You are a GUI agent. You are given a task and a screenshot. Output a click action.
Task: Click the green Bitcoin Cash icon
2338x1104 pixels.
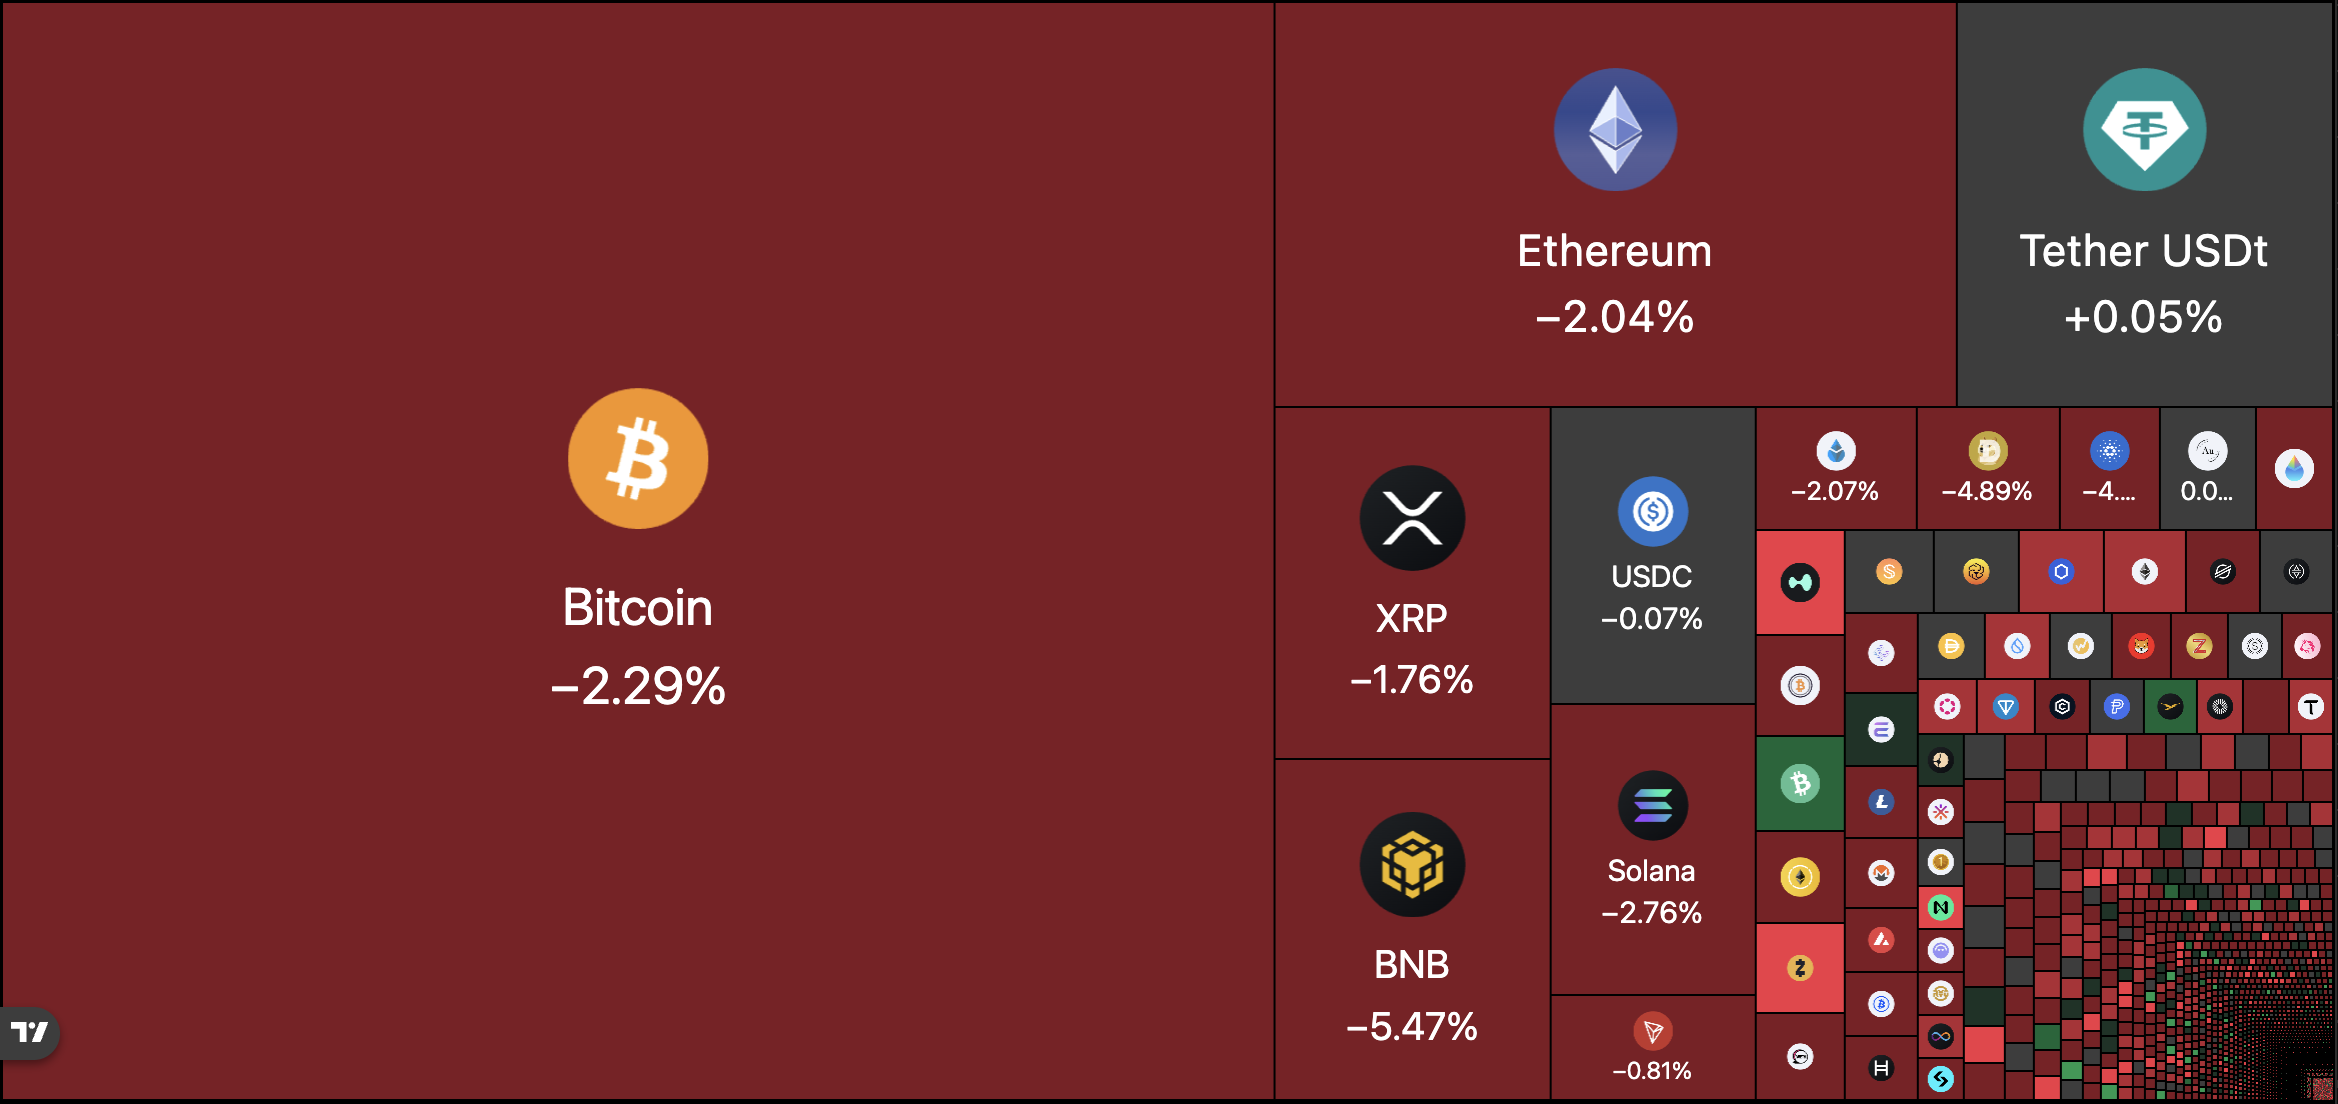(x=1800, y=783)
